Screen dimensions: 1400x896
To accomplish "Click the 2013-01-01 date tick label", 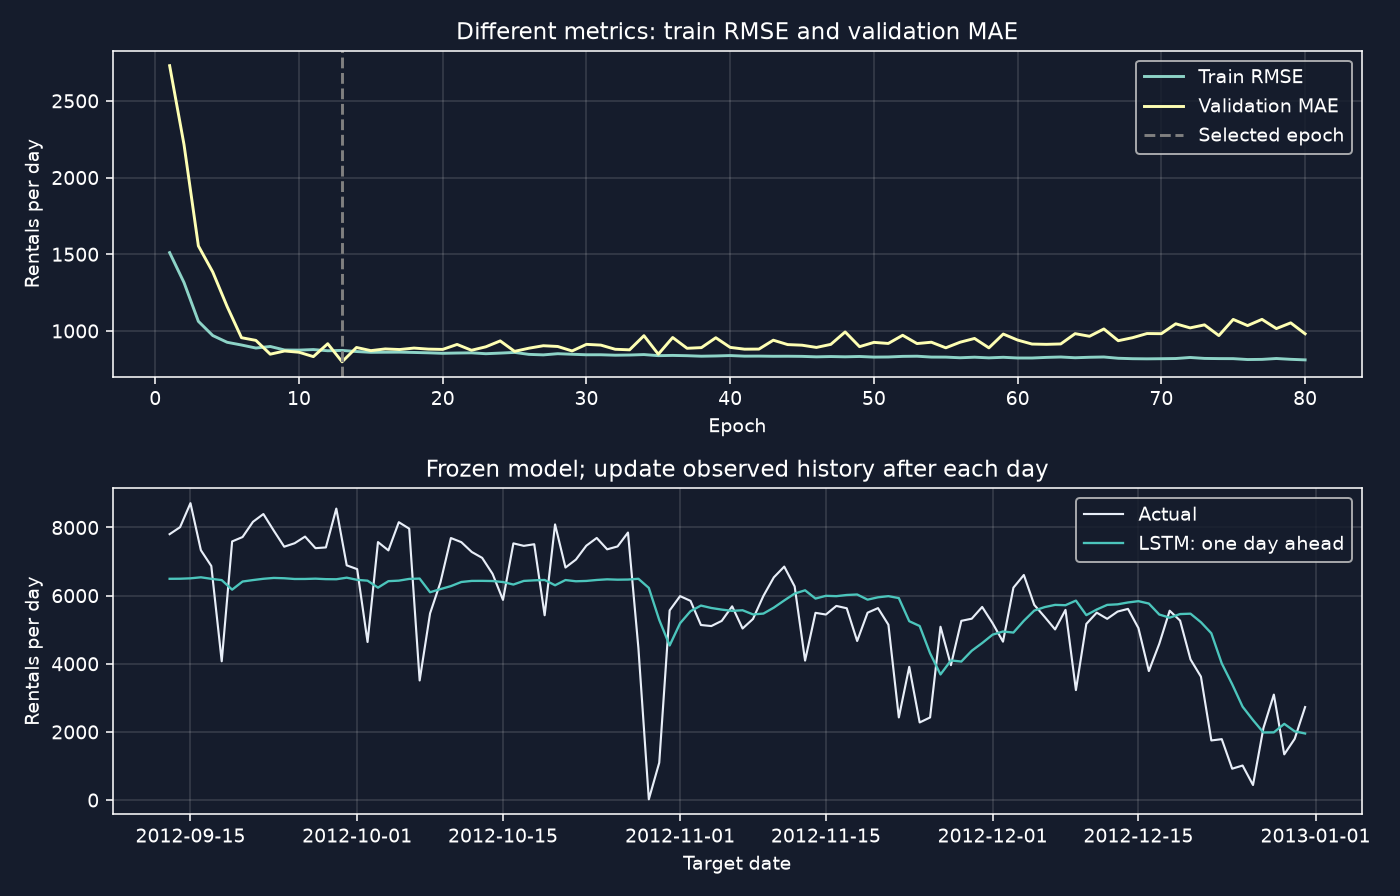I will pos(1315,835).
